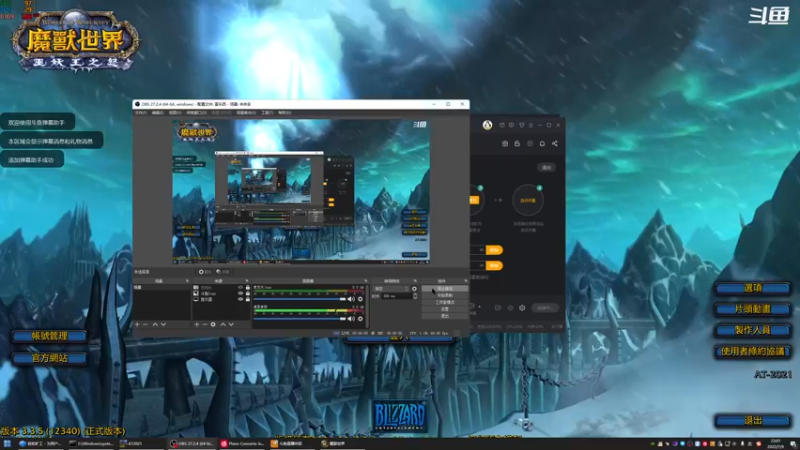
Task: Click the 官方網站 button
Action: coord(49,358)
